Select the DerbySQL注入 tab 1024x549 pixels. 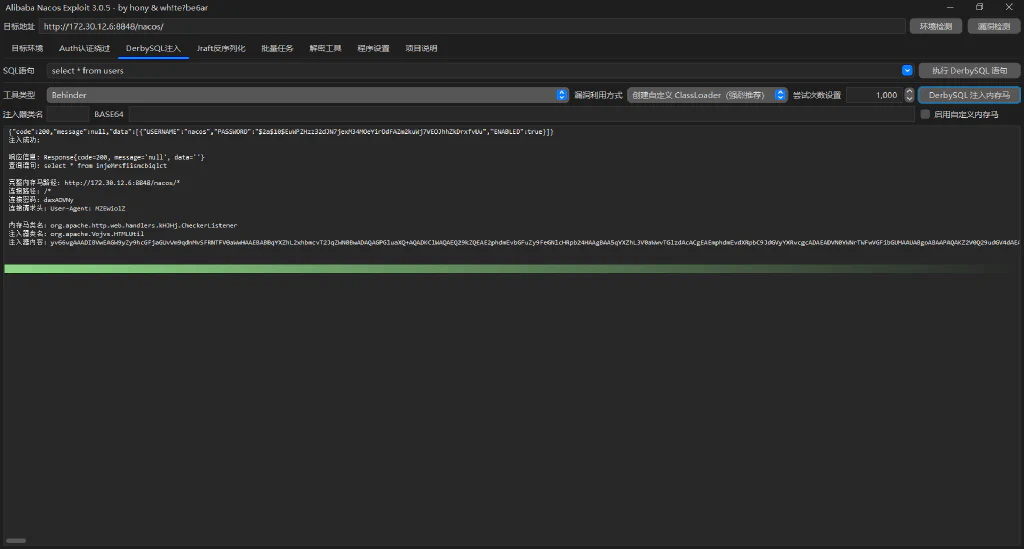click(x=153, y=48)
